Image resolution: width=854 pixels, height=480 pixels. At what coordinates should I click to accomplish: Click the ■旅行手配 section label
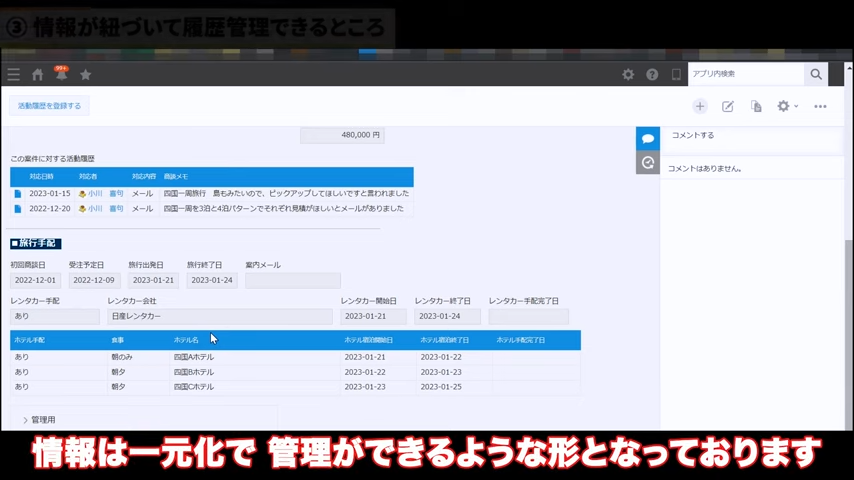[35, 244]
